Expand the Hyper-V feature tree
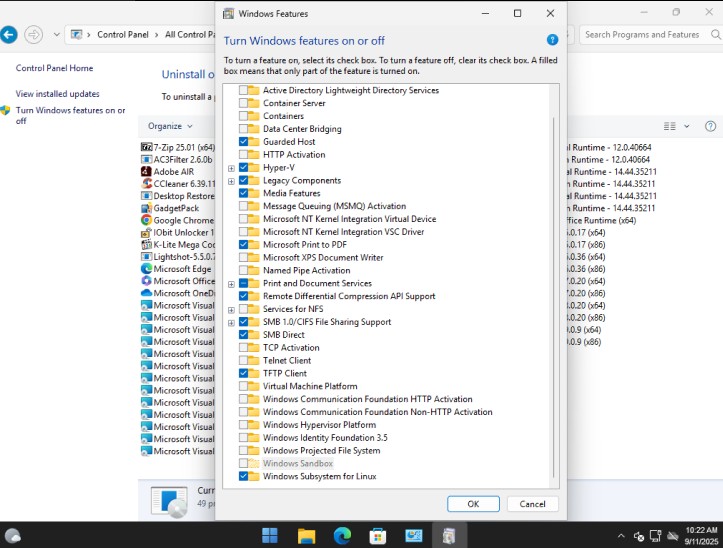The height and width of the screenshot is (548, 723). tap(231, 168)
